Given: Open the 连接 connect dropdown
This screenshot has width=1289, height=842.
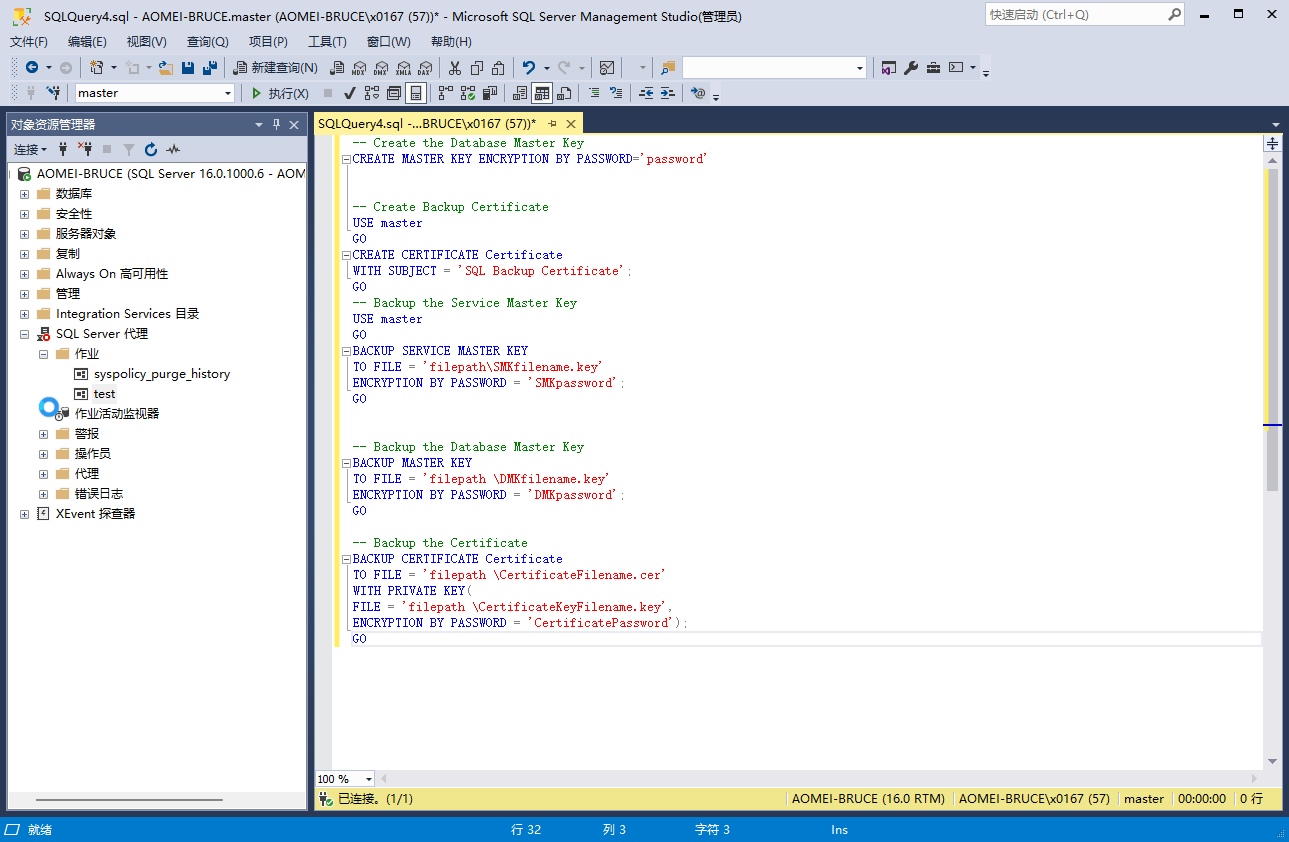Looking at the screenshot, I should (30, 149).
